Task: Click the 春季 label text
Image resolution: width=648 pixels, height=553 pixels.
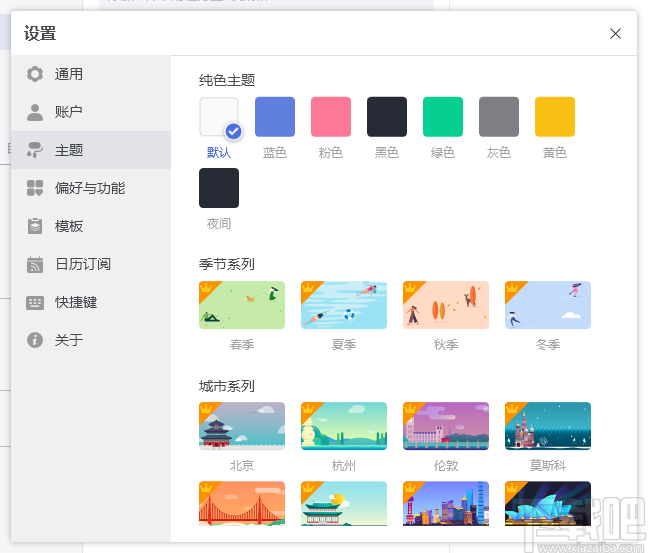Action: [242, 345]
